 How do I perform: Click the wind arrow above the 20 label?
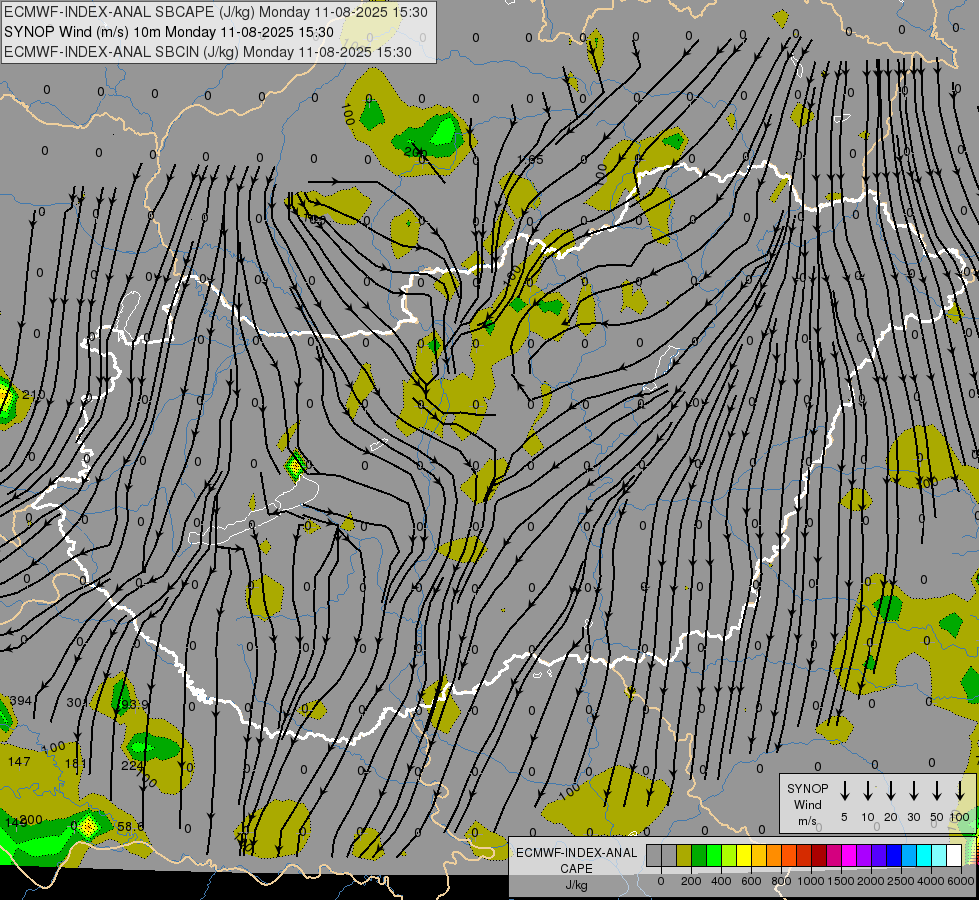(890, 791)
